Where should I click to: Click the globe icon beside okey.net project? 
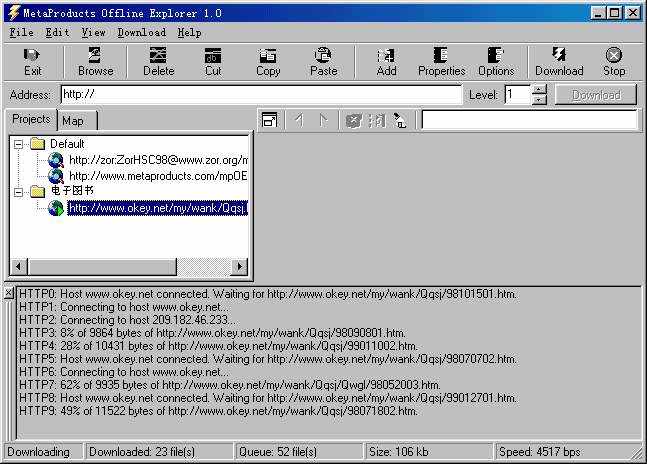56,208
